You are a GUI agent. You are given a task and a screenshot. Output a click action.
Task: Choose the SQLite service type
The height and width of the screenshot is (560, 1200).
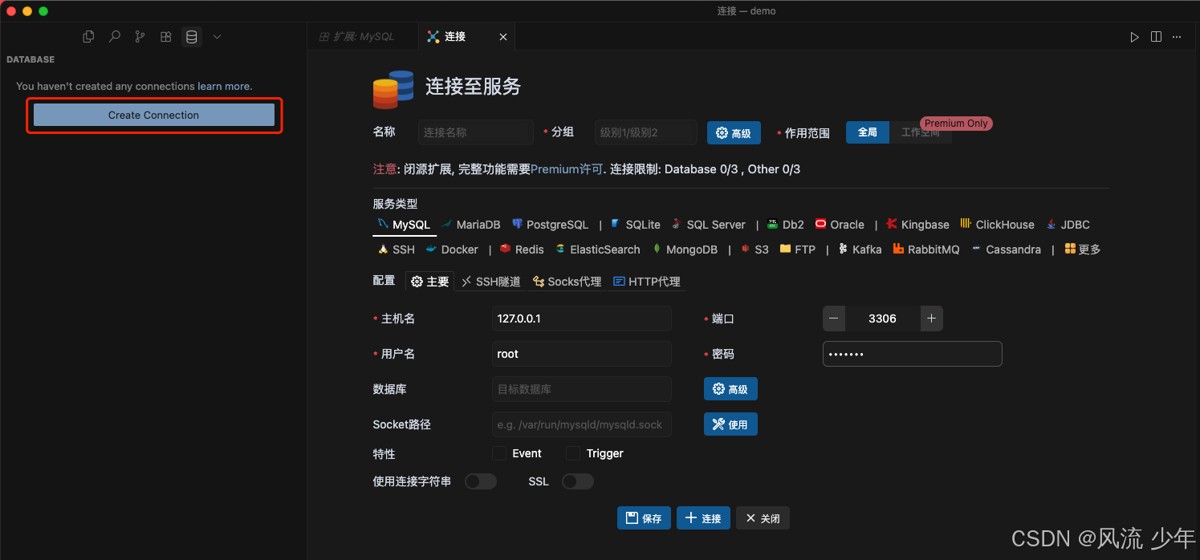[x=635, y=225]
